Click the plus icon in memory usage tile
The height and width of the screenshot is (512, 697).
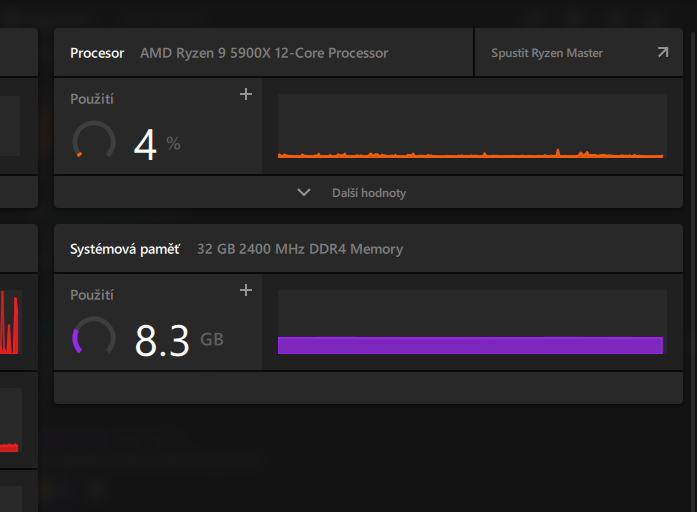click(246, 290)
